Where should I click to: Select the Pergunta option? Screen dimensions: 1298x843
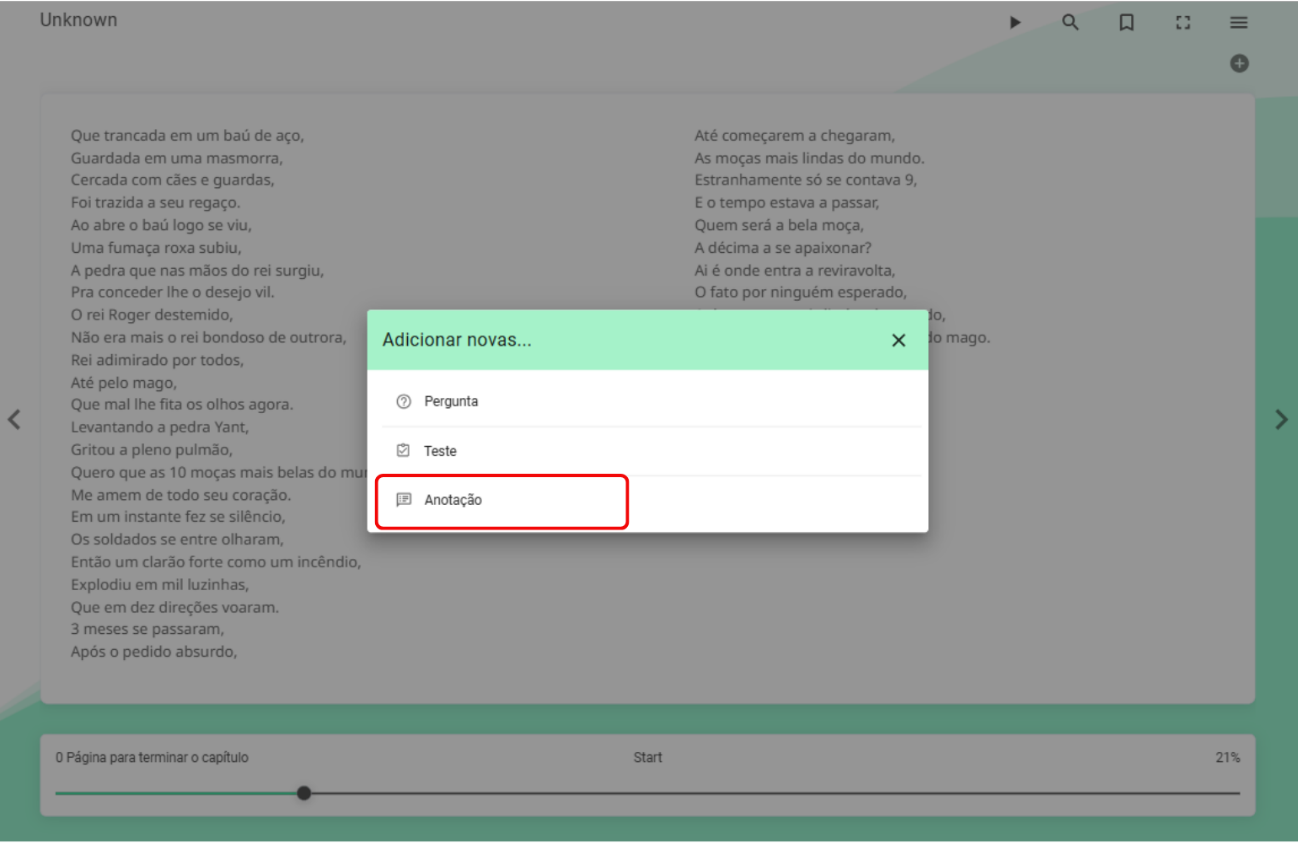(647, 401)
